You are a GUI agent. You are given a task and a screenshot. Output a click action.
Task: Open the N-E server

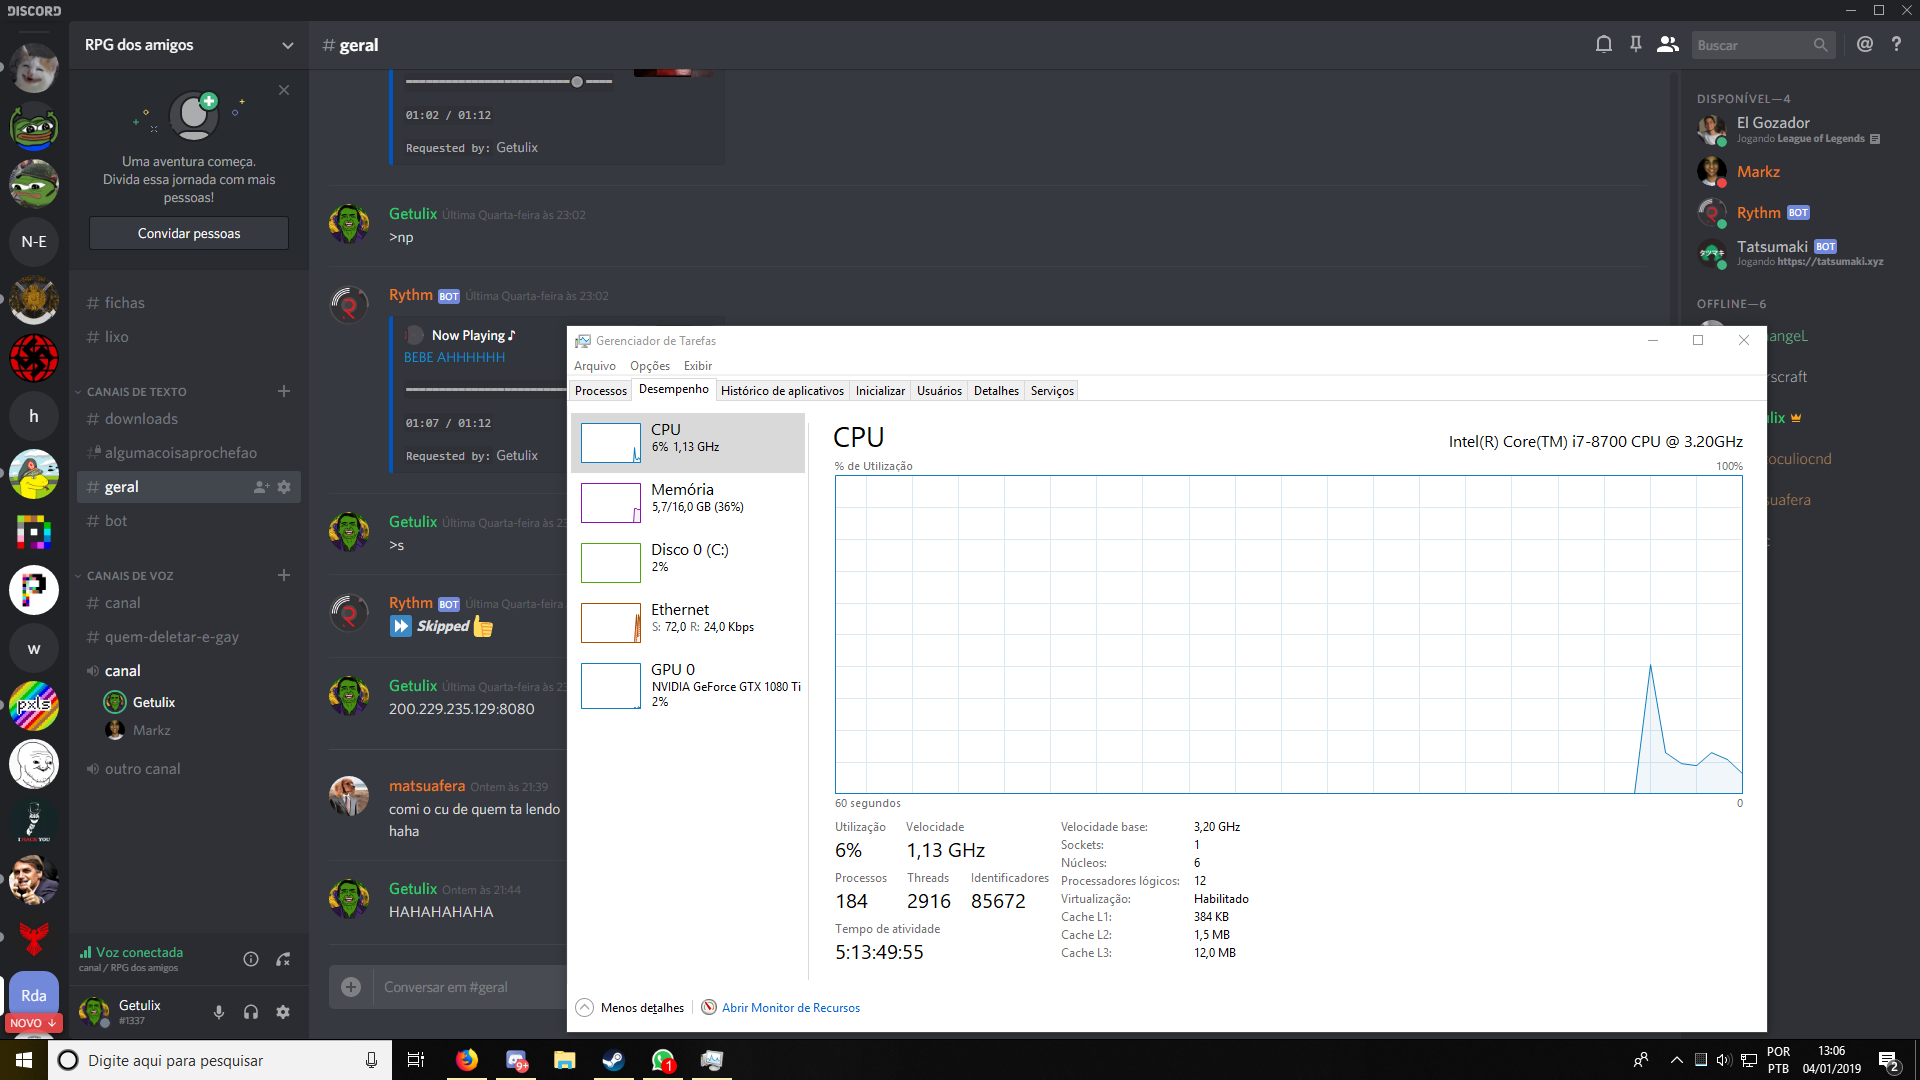34,242
